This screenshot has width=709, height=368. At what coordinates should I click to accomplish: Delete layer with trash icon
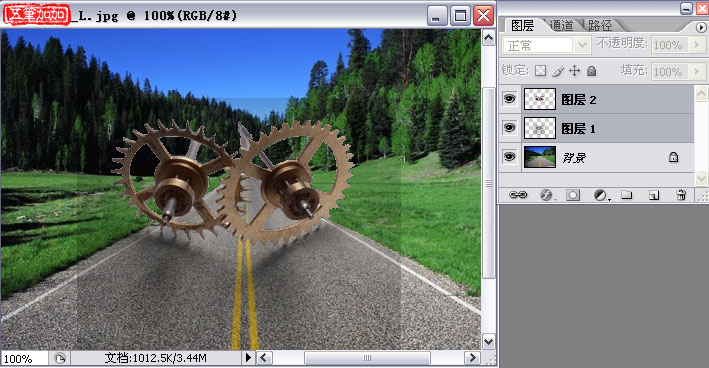(x=681, y=195)
